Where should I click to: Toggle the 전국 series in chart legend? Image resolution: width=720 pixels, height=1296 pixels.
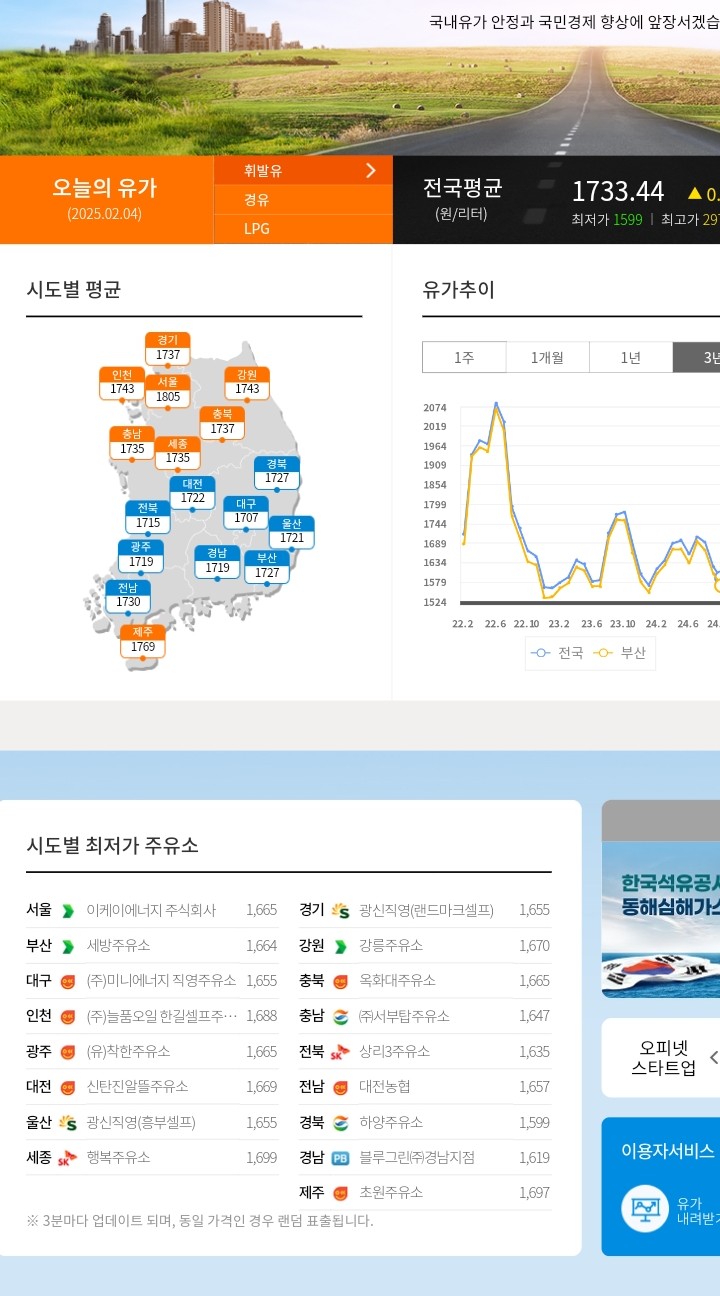tap(559, 653)
